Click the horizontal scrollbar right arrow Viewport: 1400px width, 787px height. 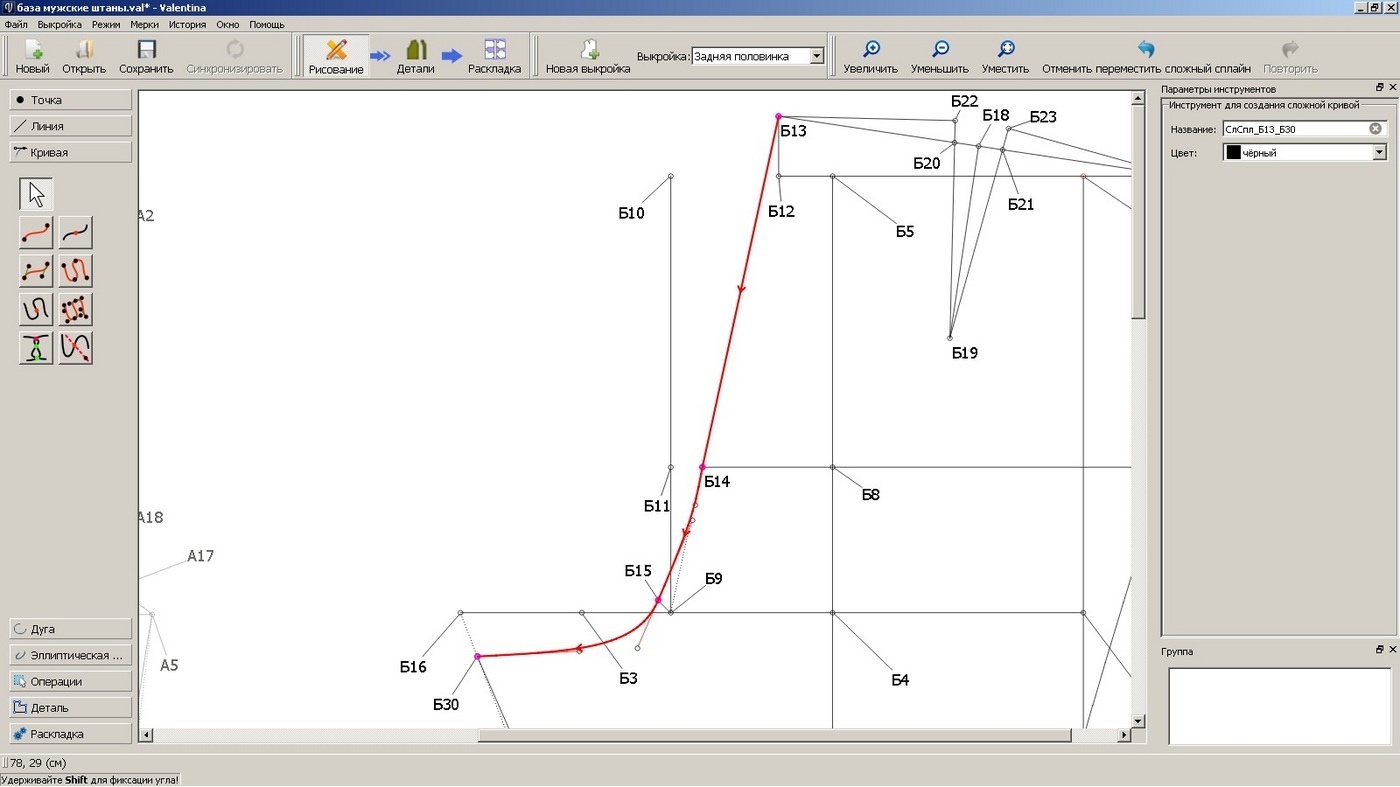click(1124, 735)
